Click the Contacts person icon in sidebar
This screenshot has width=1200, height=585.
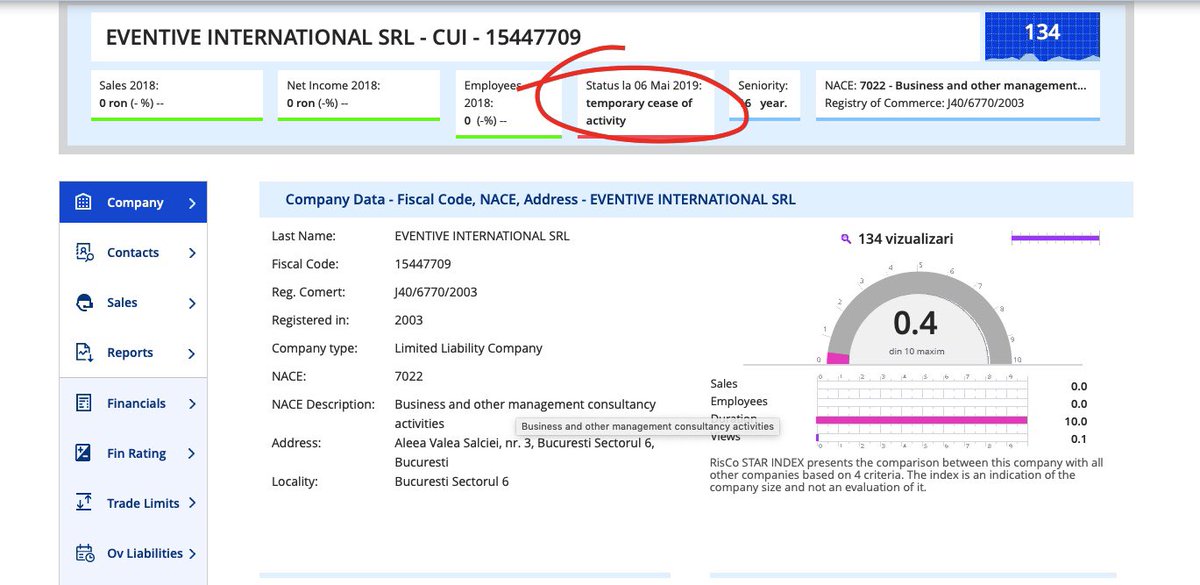(x=84, y=252)
